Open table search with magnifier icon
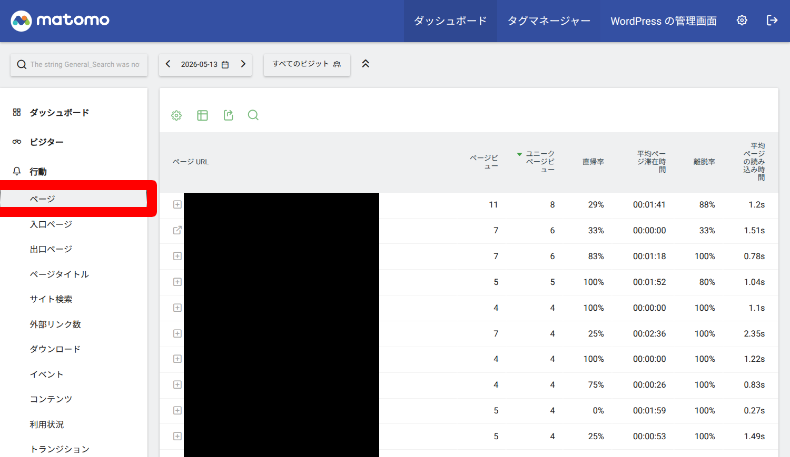This screenshot has height=457, width=790. pyautogui.click(x=253, y=115)
